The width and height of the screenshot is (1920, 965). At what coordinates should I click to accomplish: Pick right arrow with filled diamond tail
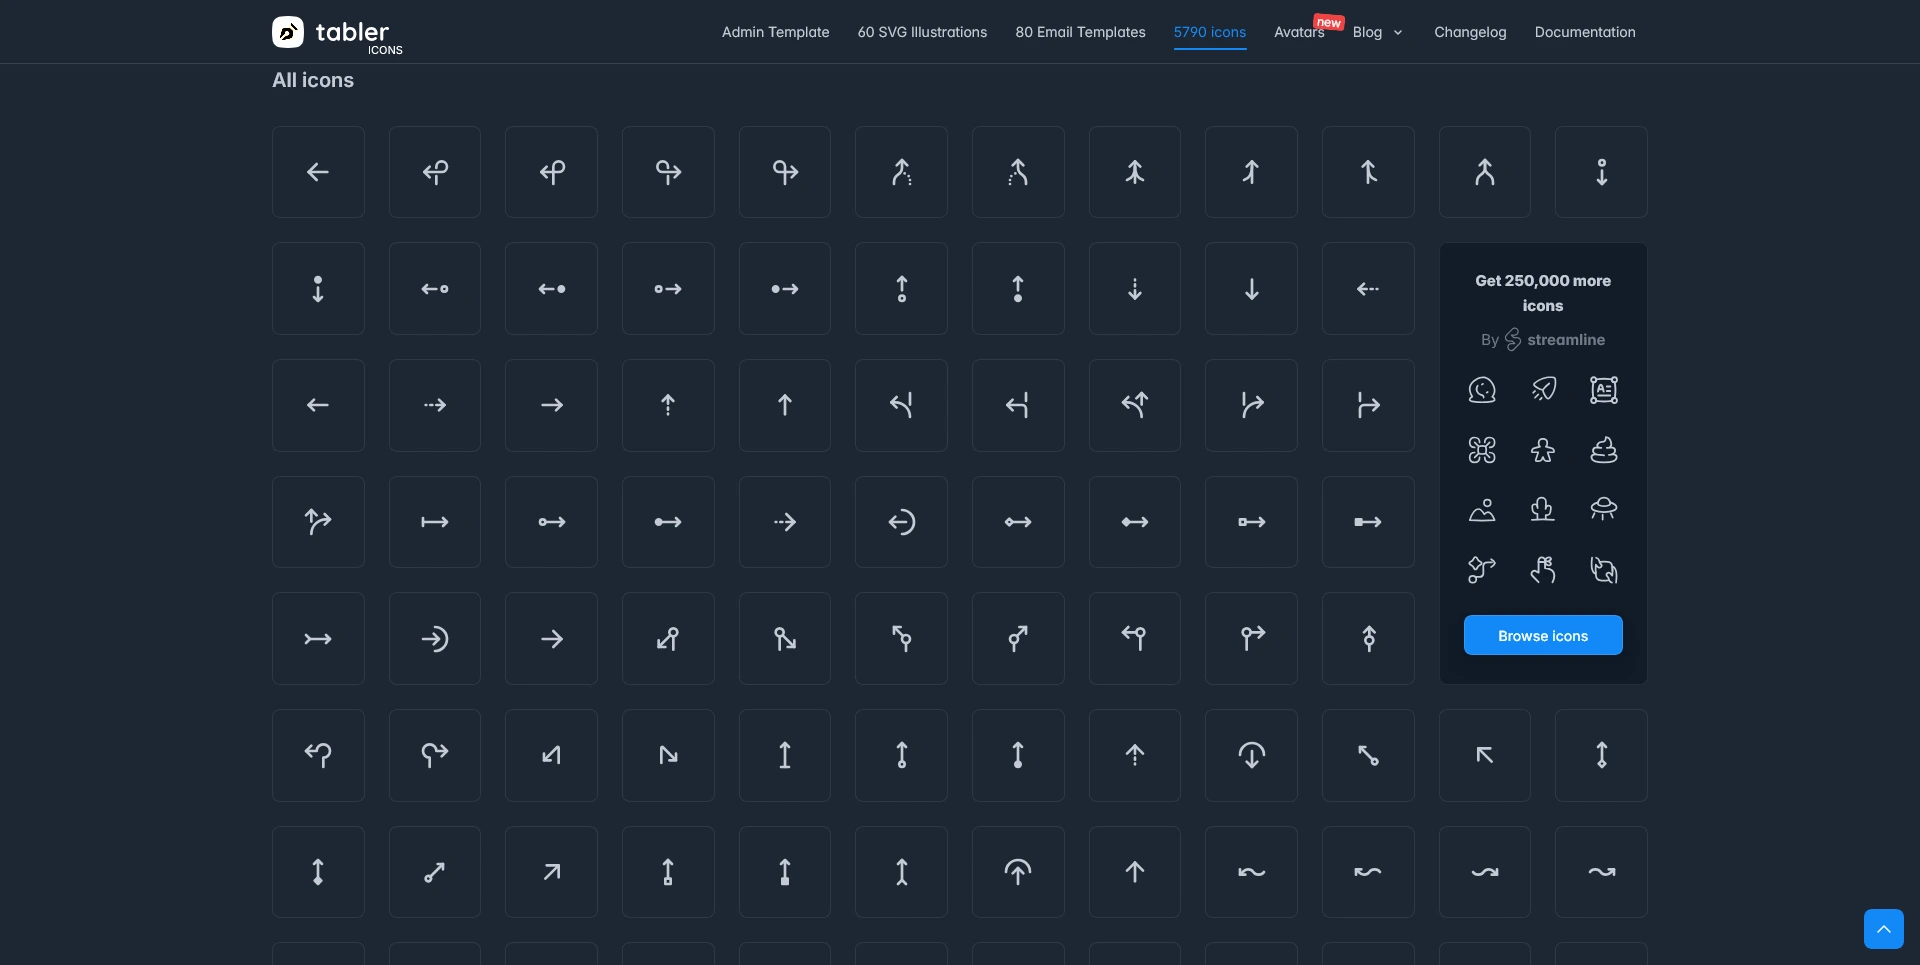click(x=1135, y=522)
